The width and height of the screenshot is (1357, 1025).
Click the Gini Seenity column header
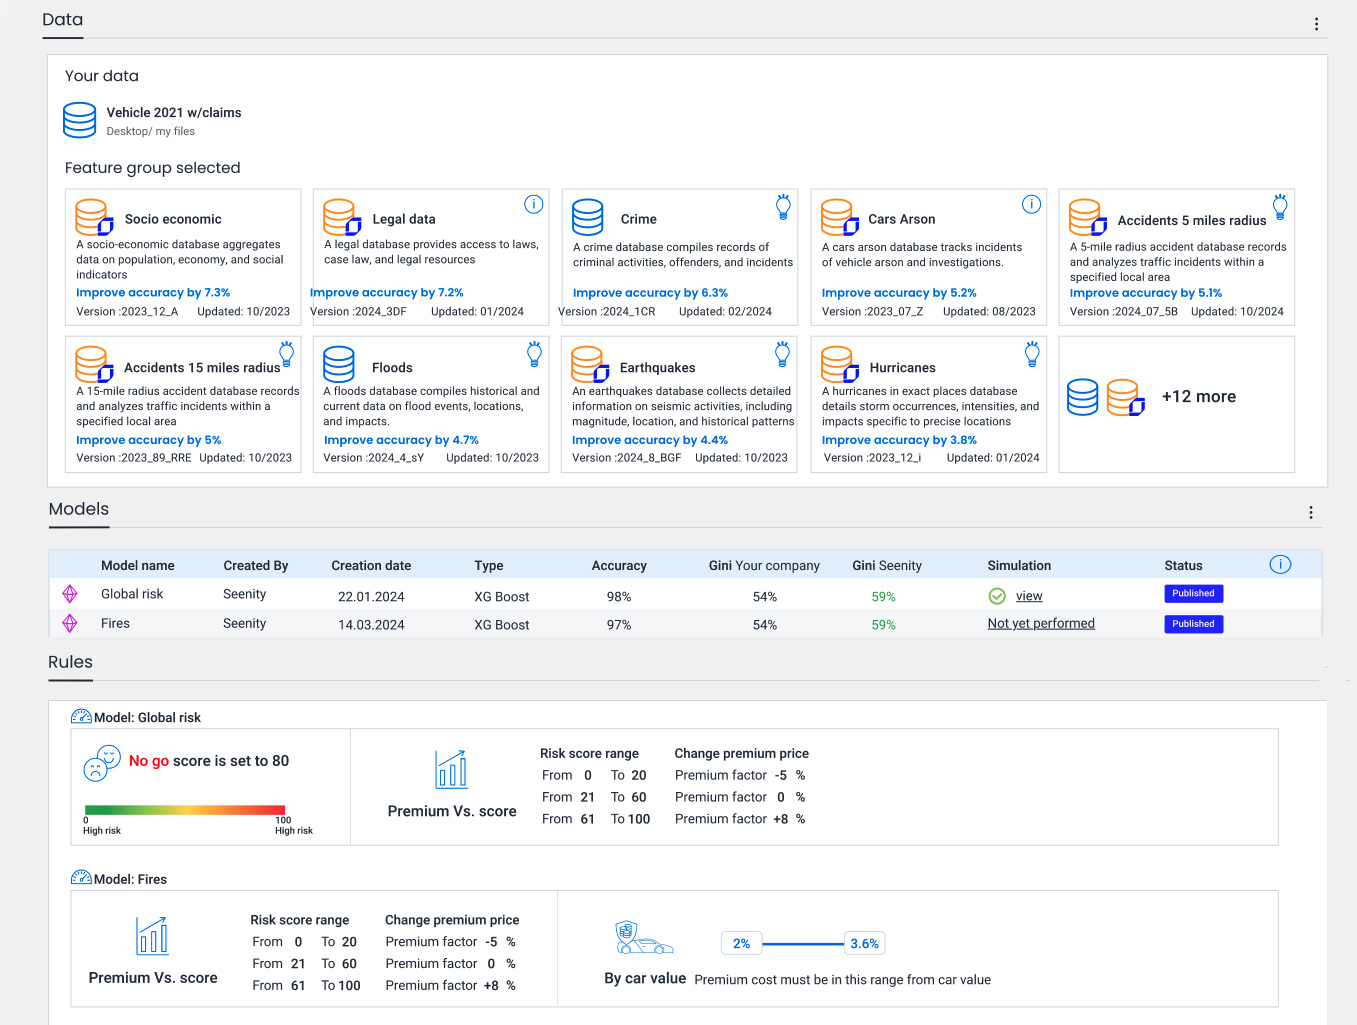tap(887, 566)
